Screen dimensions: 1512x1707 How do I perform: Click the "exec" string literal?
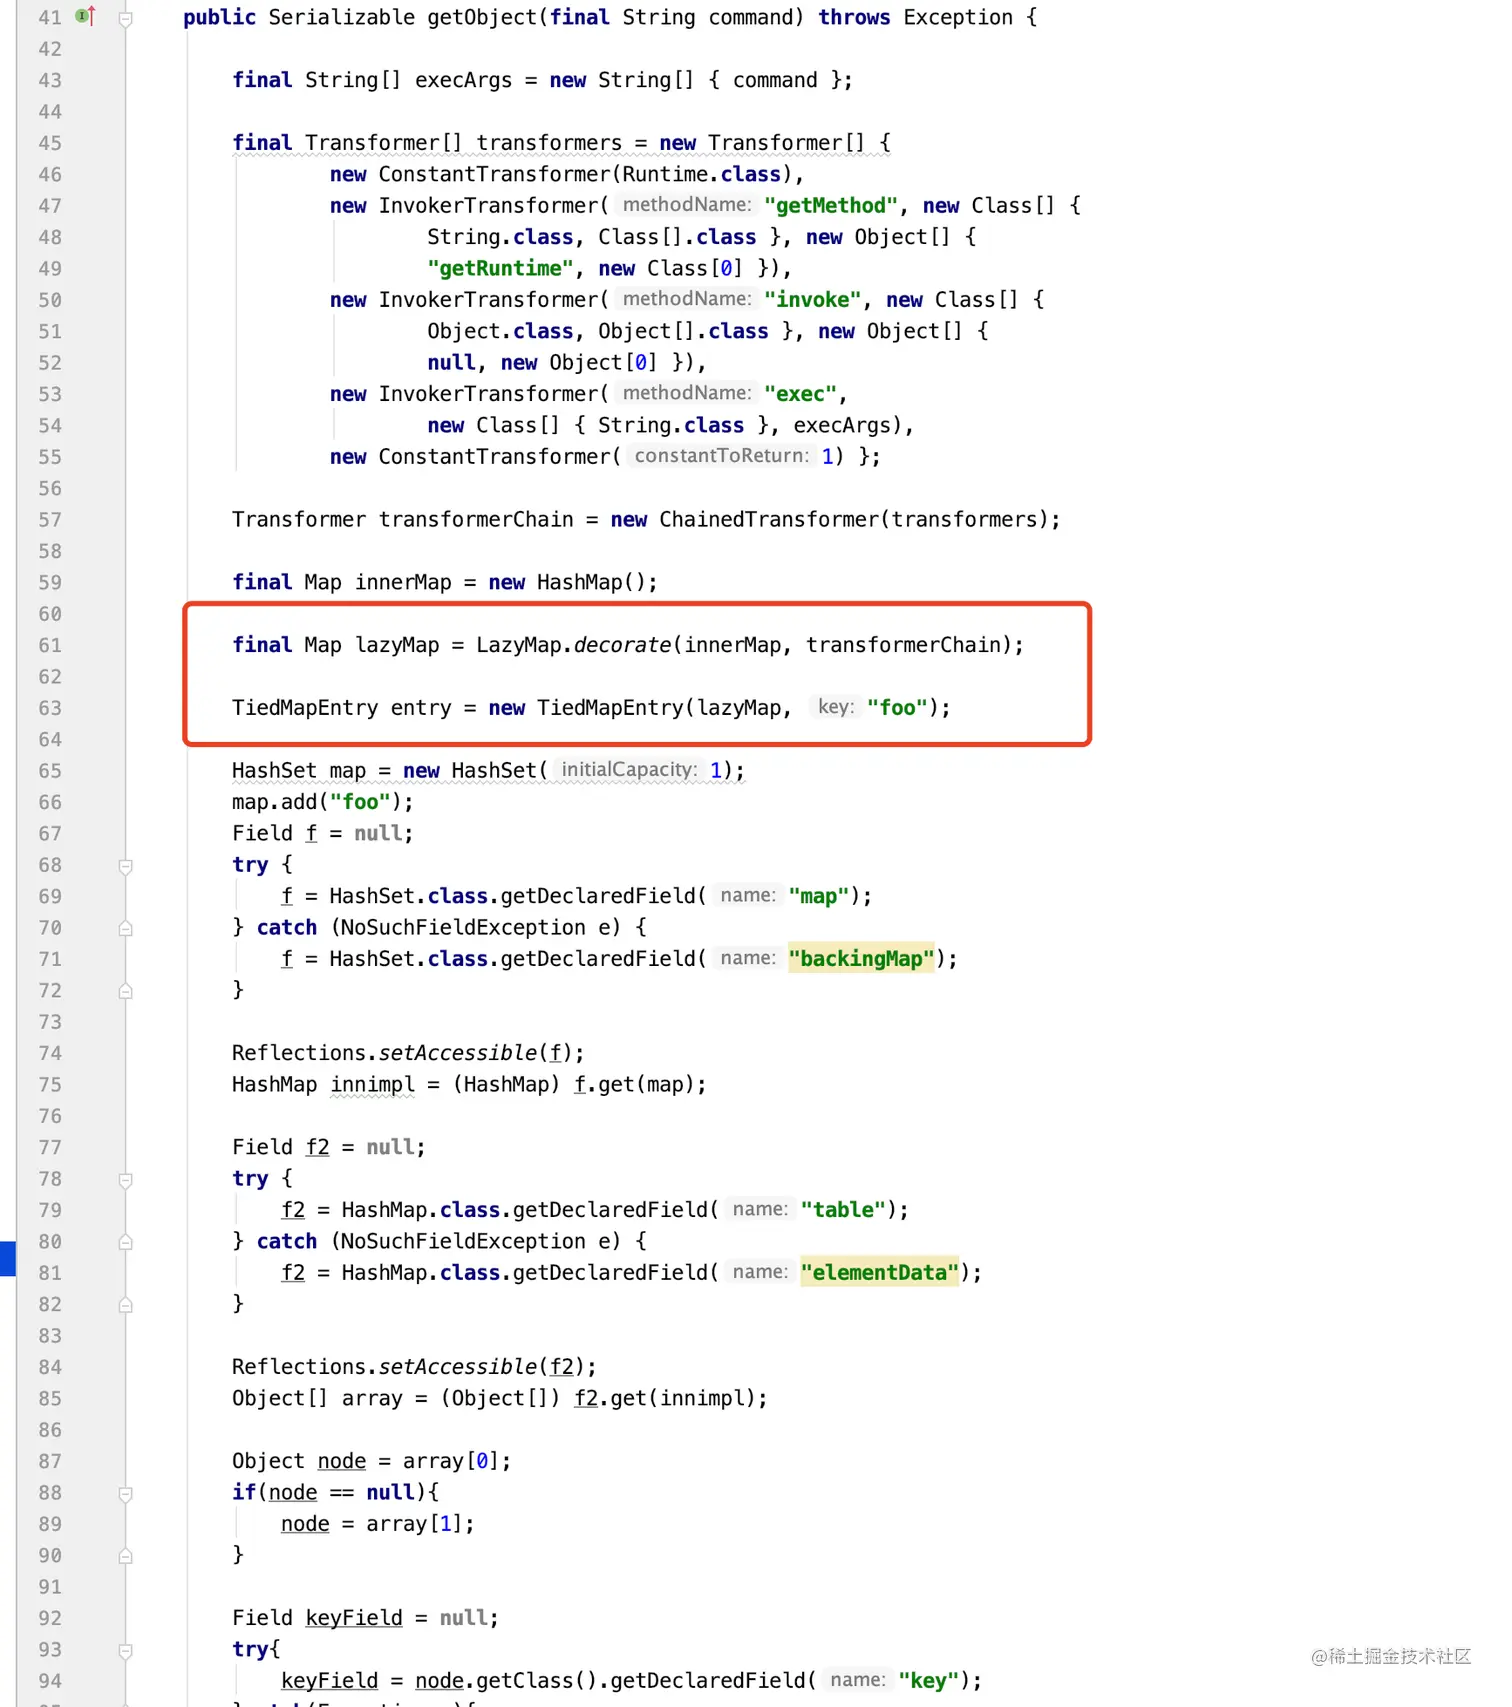[800, 394]
